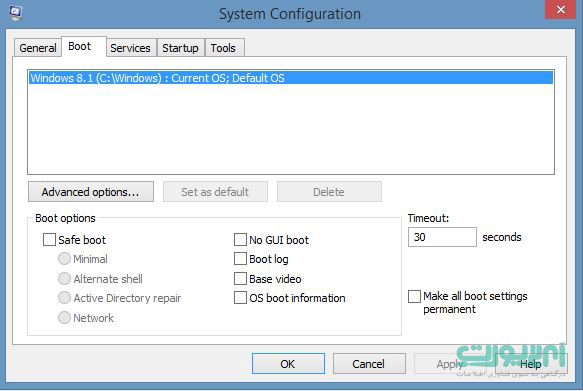Switch to the General tab
The image size is (583, 391).
38,48
